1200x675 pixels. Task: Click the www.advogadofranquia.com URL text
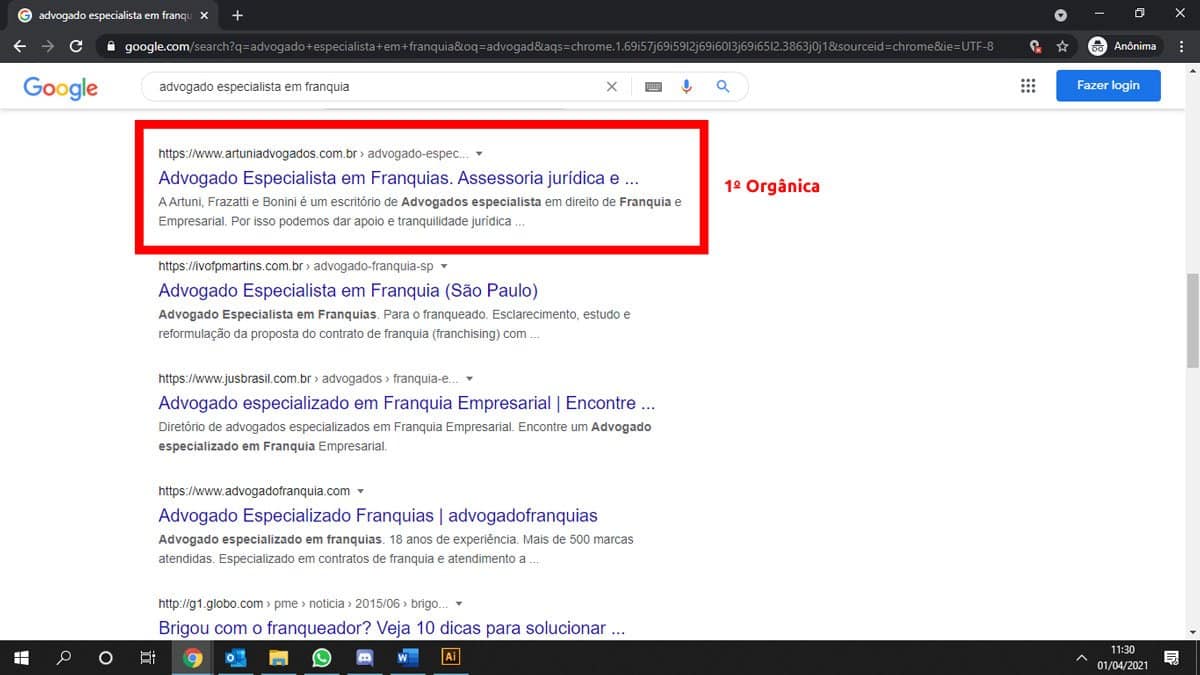[254, 491]
